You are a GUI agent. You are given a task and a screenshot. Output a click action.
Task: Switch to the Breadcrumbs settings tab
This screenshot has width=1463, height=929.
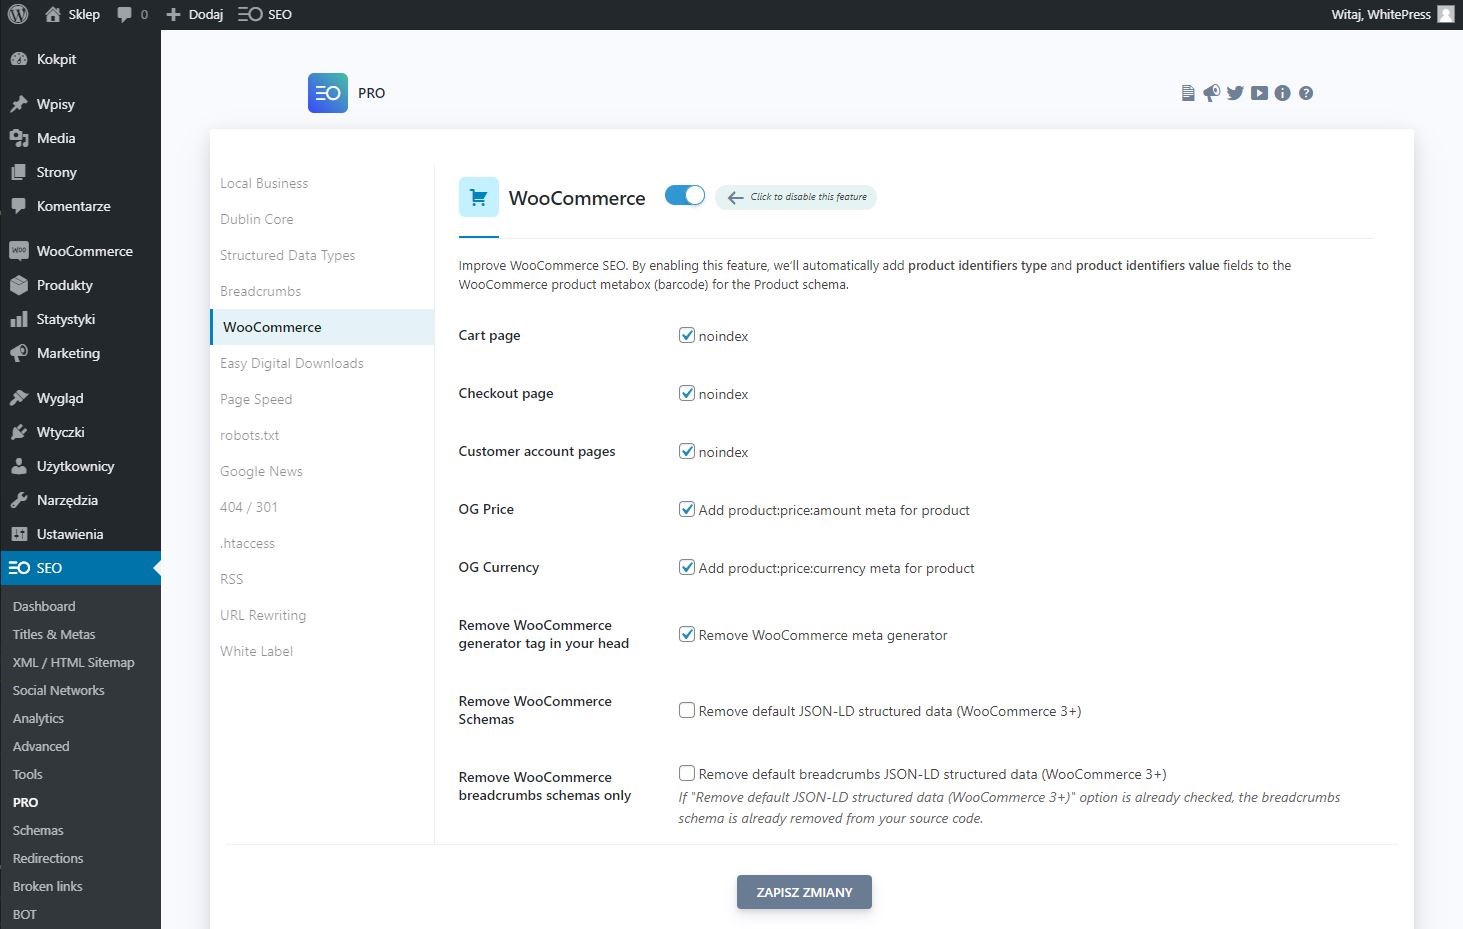(x=261, y=291)
